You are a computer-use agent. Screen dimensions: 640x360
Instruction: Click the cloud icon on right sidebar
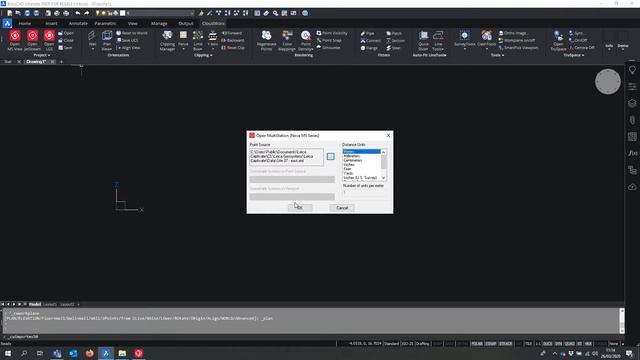pyautogui.click(x=632, y=187)
